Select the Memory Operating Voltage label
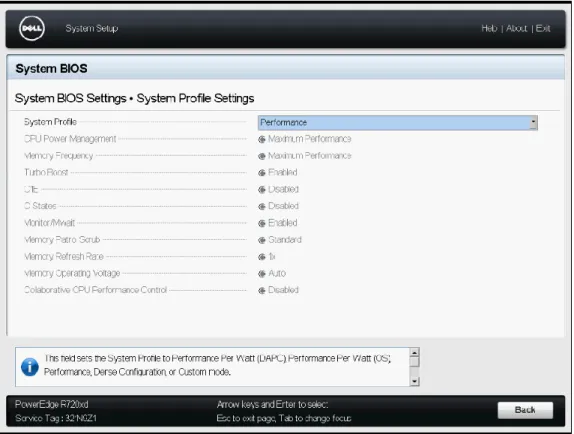The width and height of the screenshot is (574, 434). (72, 273)
